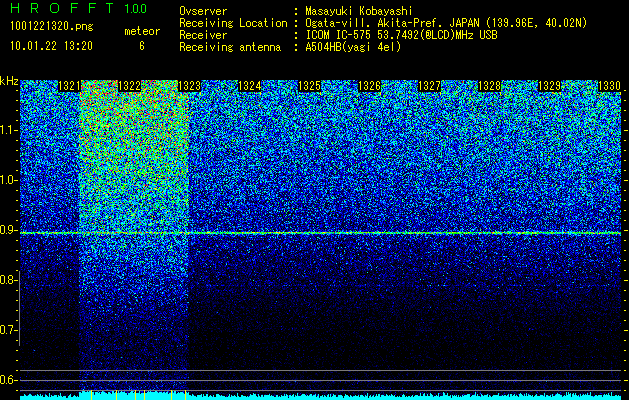The width and height of the screenshot is (629, 400).
Task: Click the Ovserver field label
Action: 203,11
